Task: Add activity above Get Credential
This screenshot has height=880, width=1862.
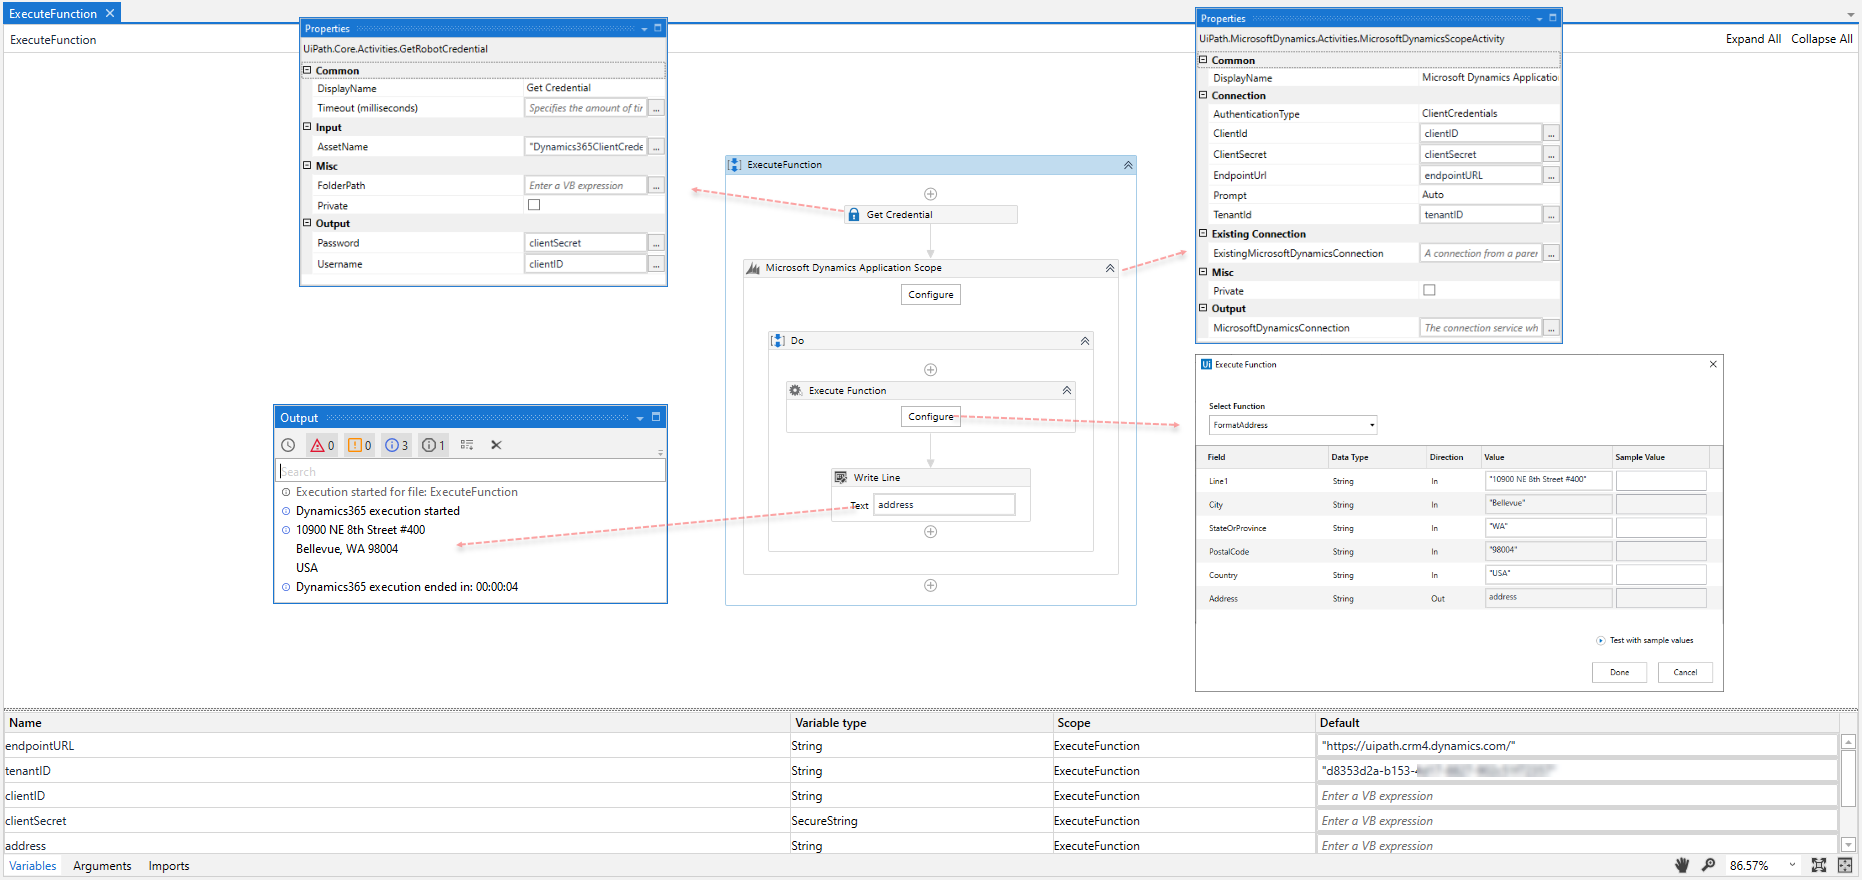Action: (930, 194)
